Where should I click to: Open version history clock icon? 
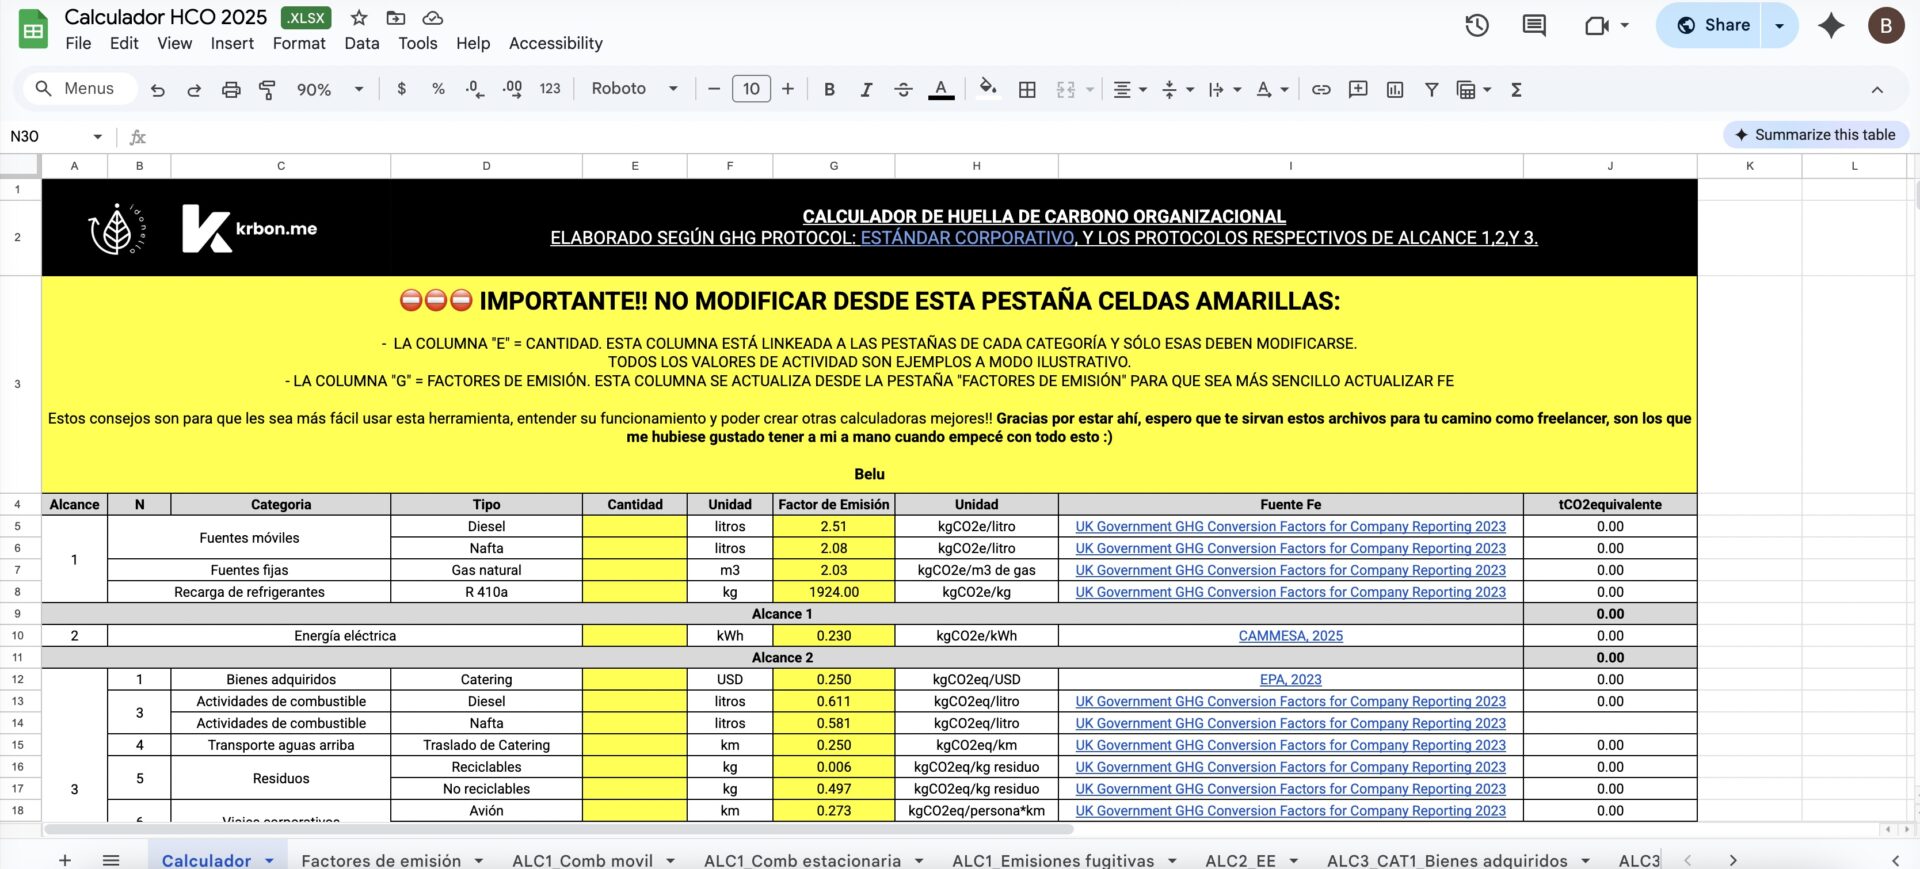pyautogui.click(x=1477, y=26)
